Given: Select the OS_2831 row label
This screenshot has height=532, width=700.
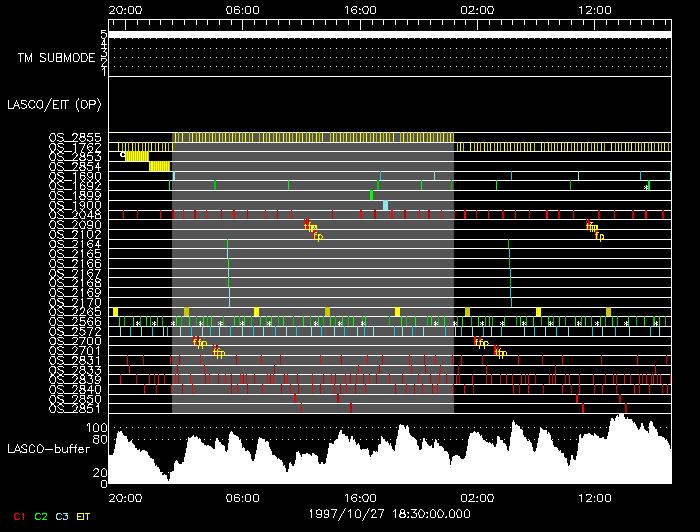Looking at the screenshot, I should tap(75, 360).
